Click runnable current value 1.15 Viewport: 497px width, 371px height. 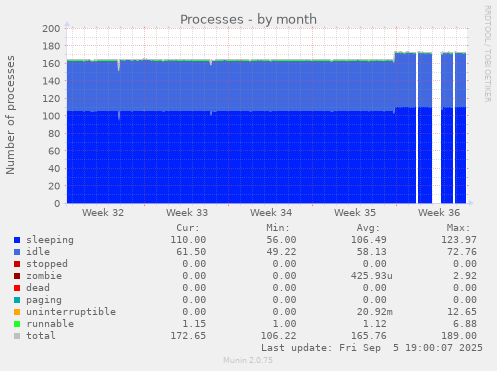click(194, 324)
